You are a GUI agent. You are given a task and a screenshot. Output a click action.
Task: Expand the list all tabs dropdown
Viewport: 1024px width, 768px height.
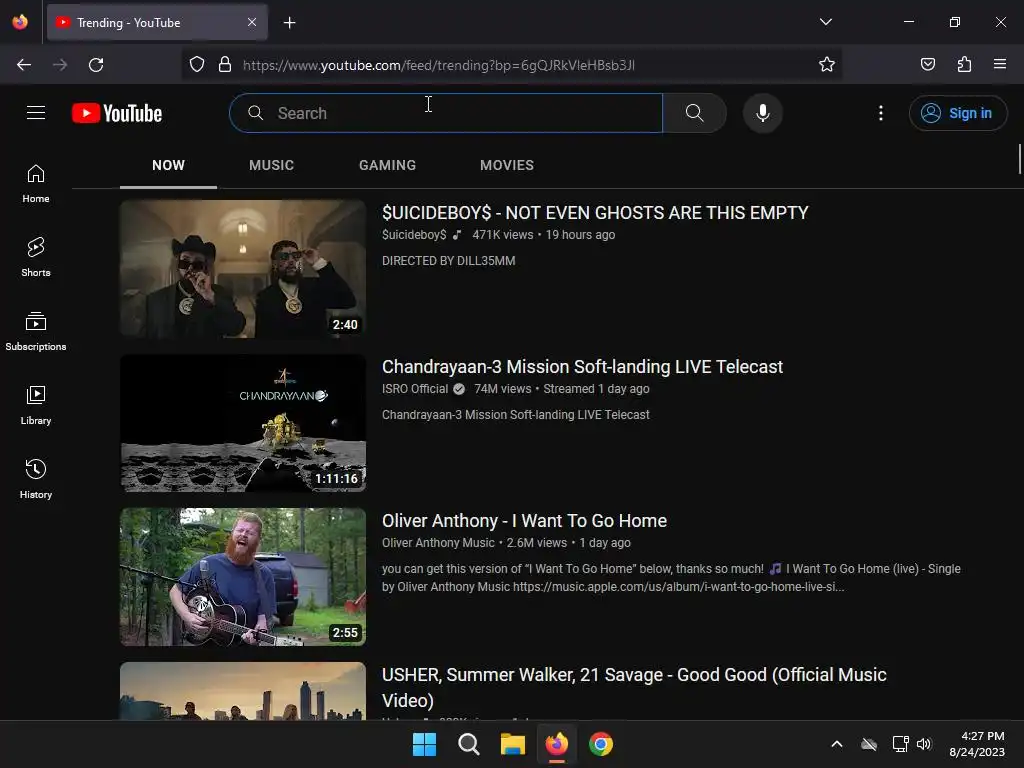(x=825, y=22)
